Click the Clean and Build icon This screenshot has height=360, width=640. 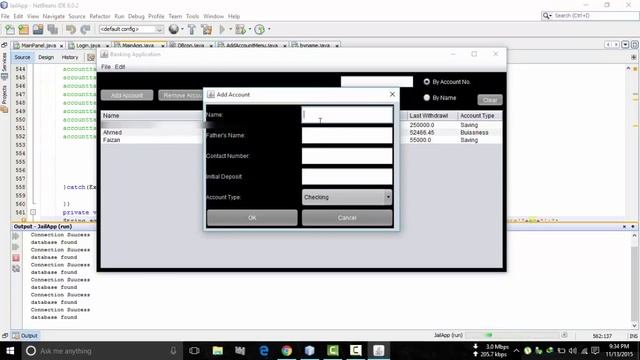207,29
